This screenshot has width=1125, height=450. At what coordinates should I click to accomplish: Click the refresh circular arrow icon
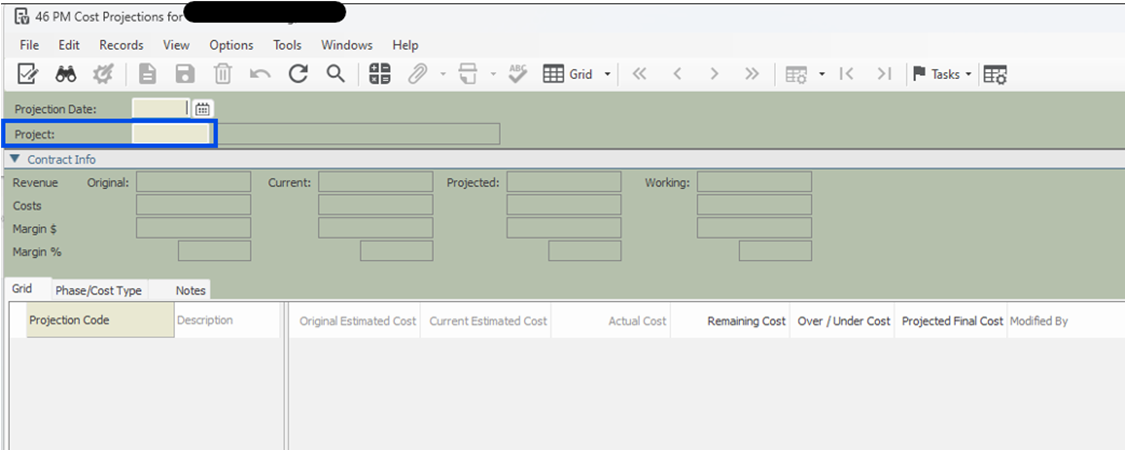point(298,74)
